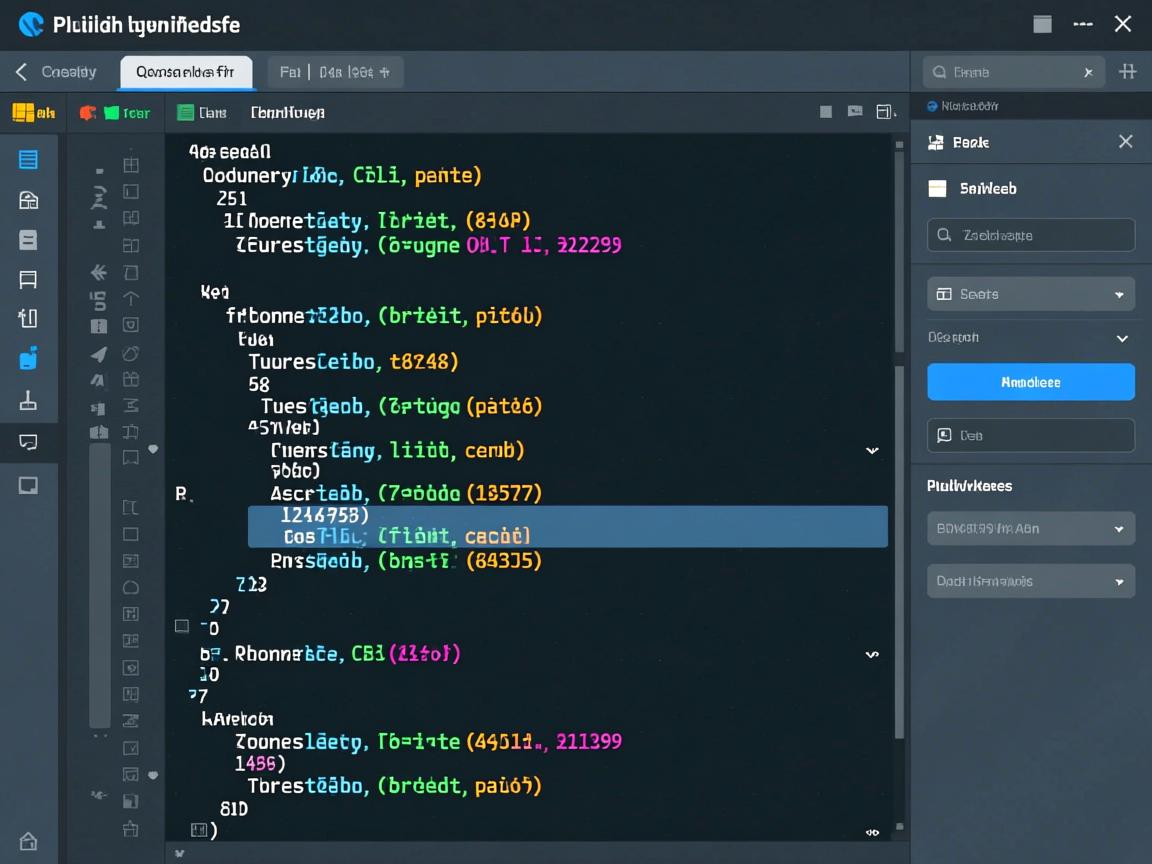The width and height of the screenshot is (1152, 864).
Task: Click the blue list icon in left sidebar
Action: tap(28, 160)
